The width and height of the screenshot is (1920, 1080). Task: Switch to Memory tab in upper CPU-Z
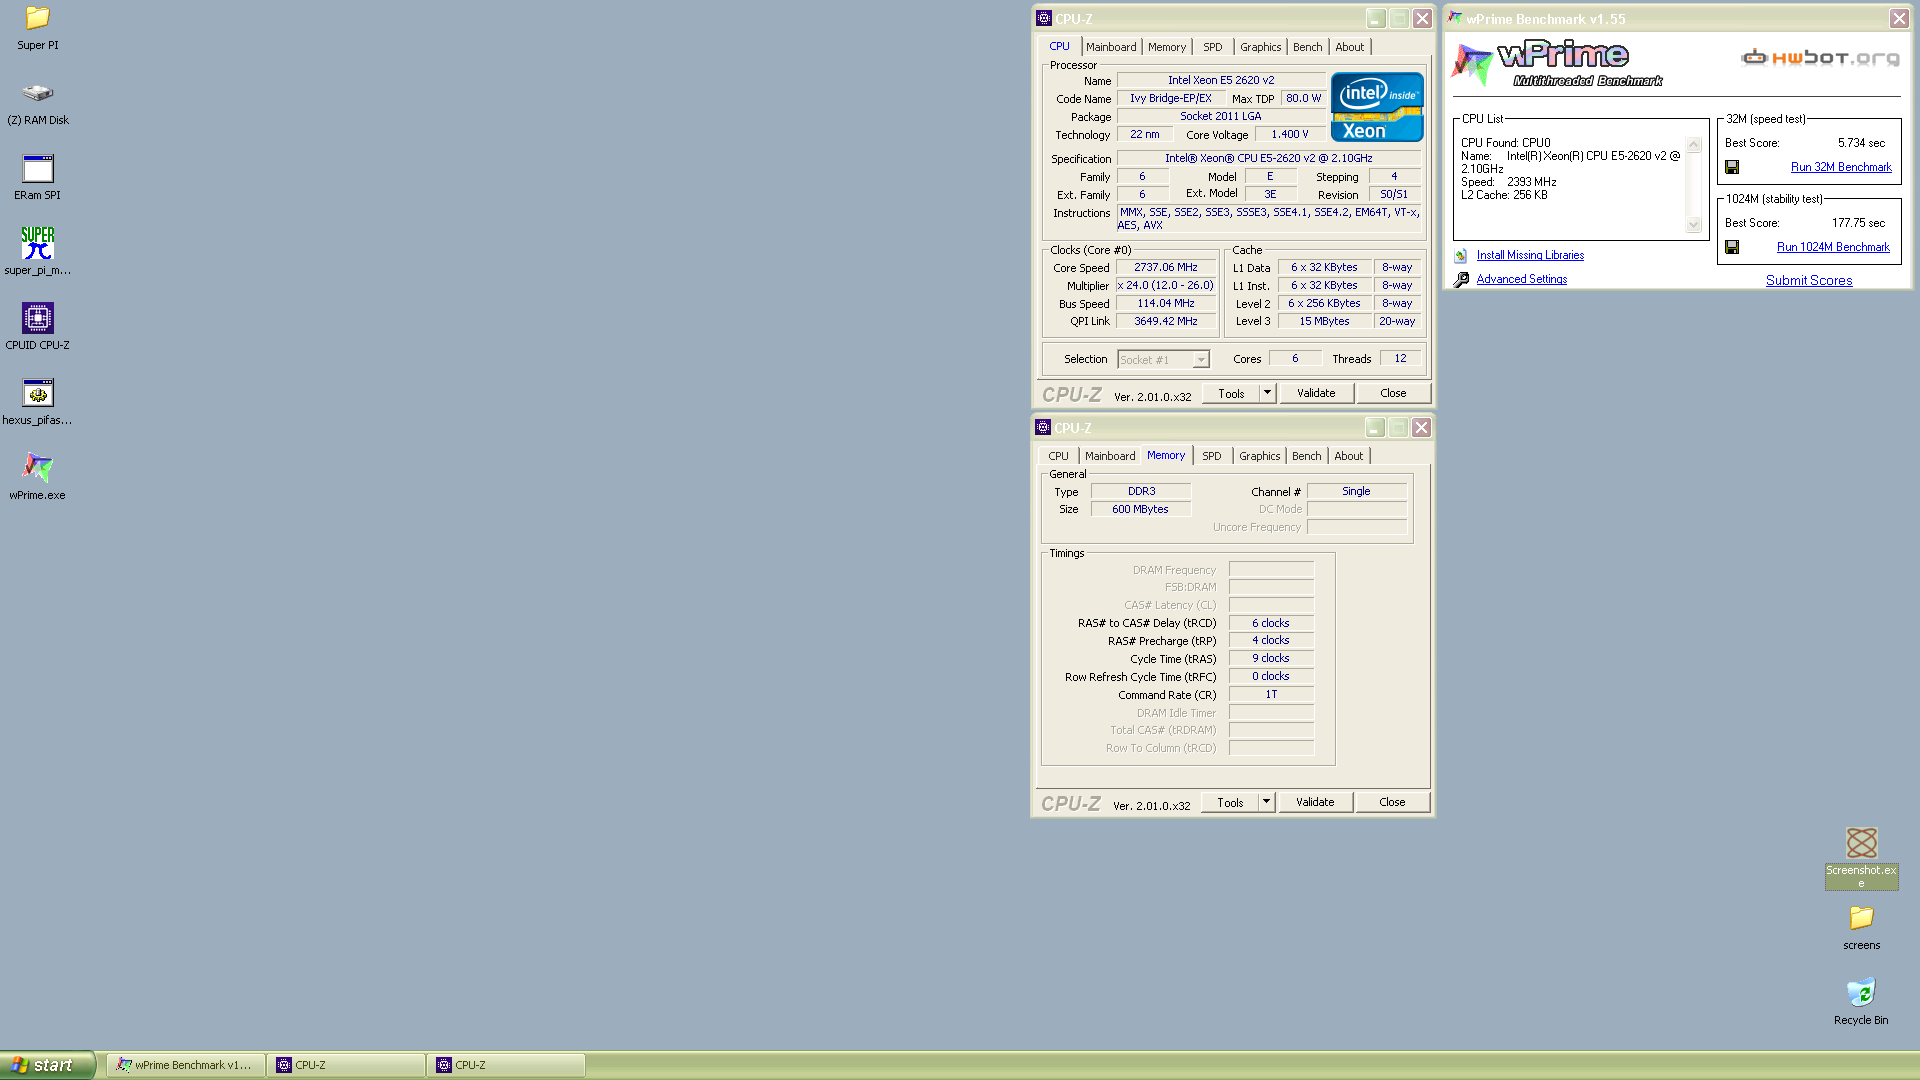tap(1167, 47)
